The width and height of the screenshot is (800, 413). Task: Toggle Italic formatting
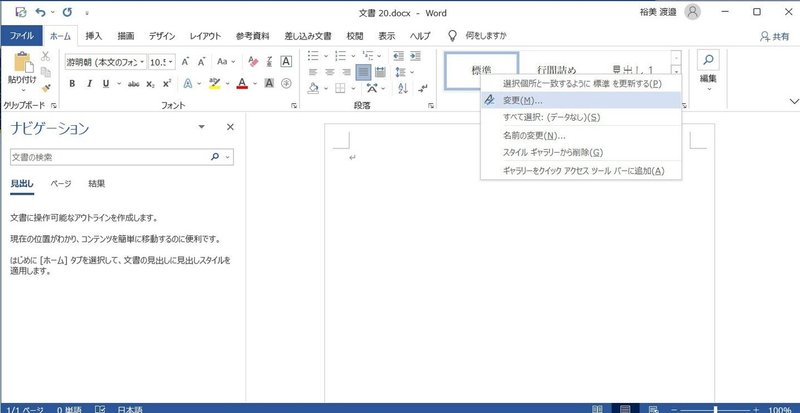pyautogui.click(x=89, y=84)
